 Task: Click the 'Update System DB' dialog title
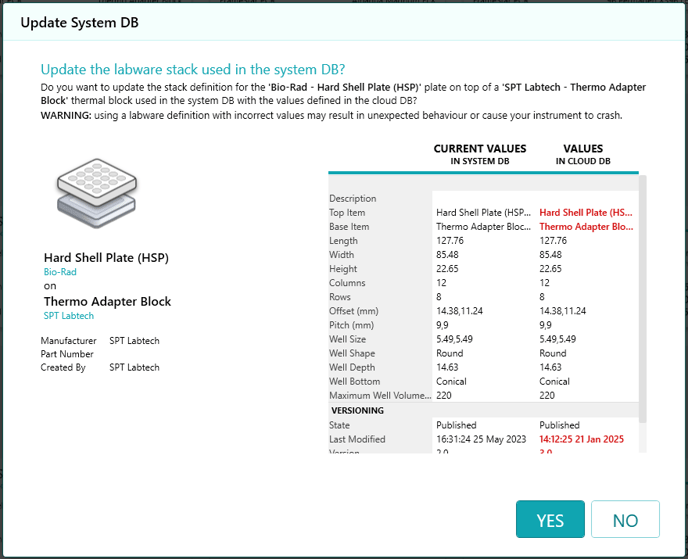coord(79,22)
